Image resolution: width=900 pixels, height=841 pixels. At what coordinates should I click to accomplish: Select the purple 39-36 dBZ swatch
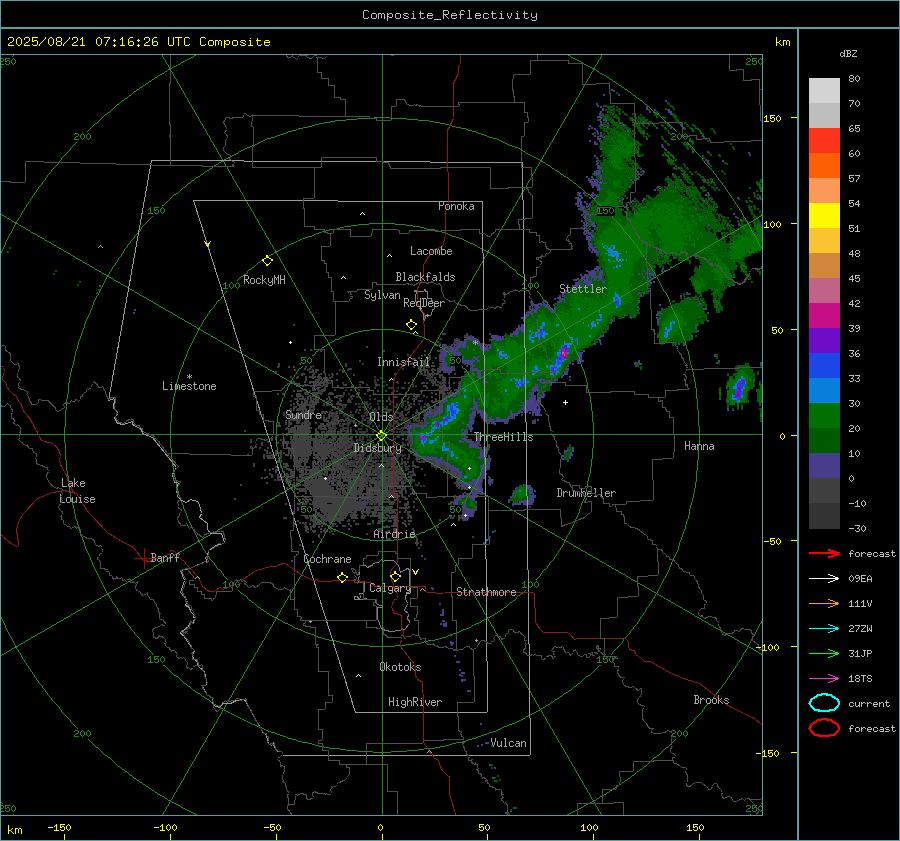pos(824,341)
